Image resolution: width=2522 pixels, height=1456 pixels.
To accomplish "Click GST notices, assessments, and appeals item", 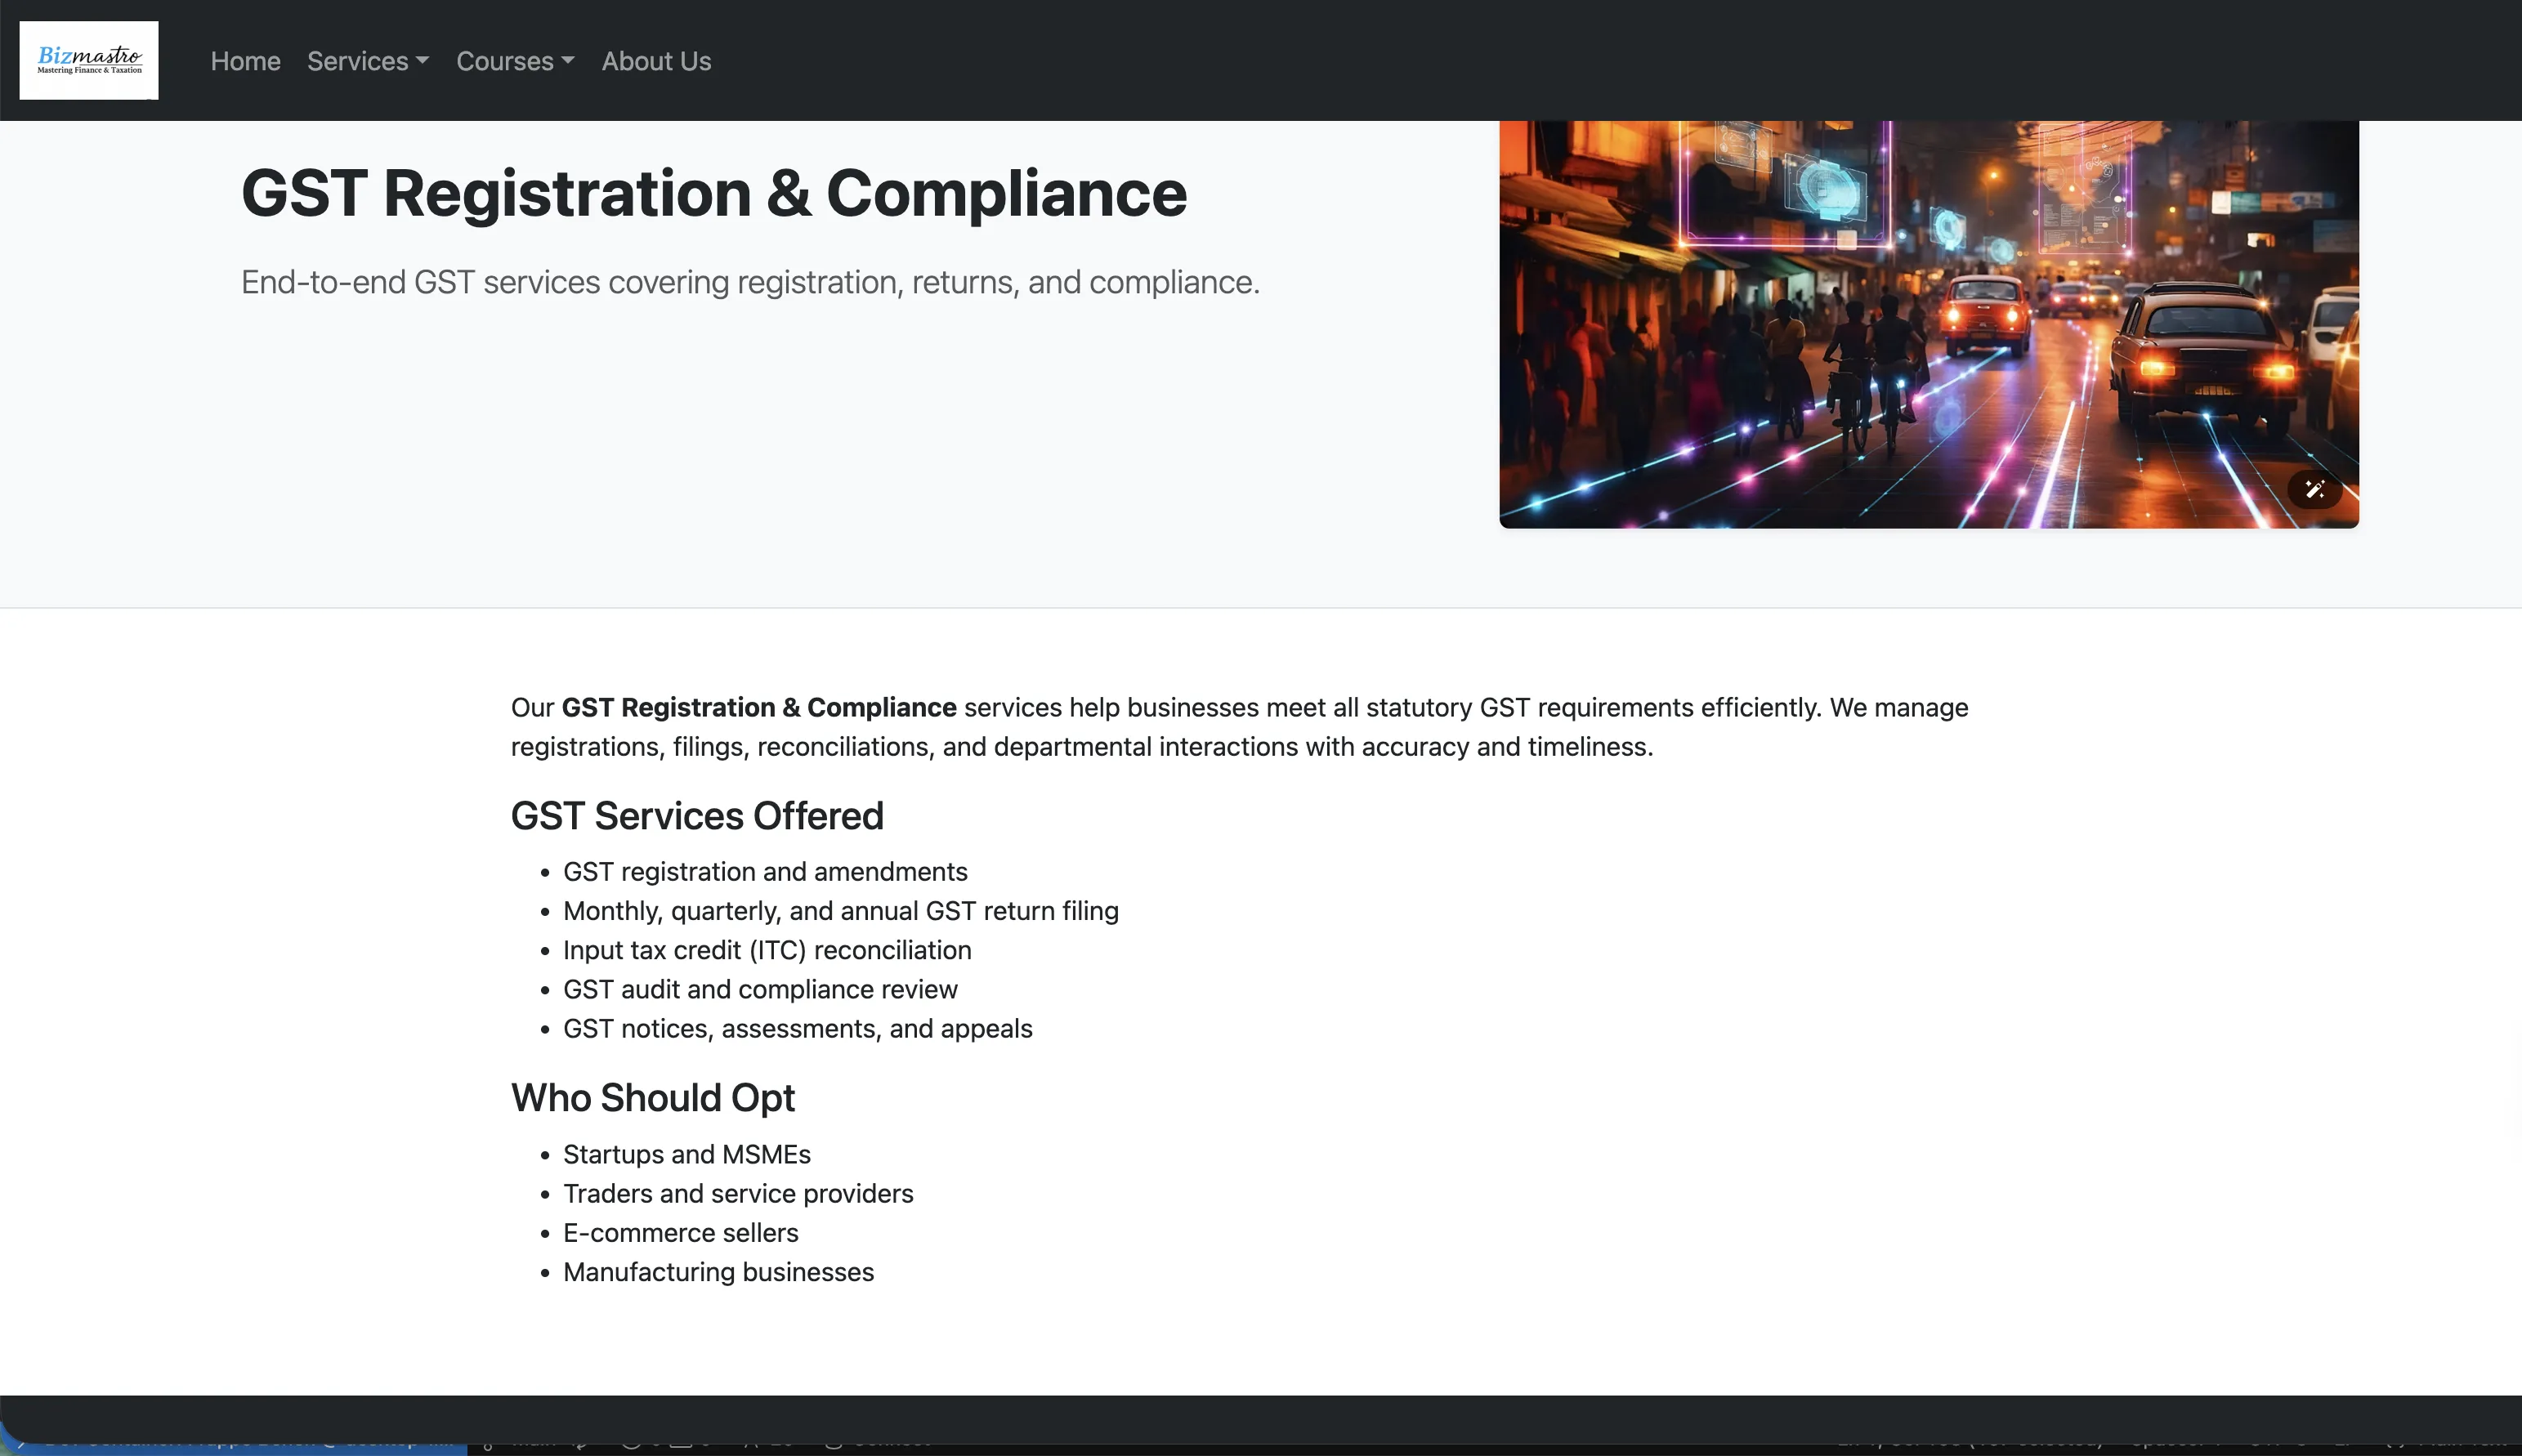I will [797, 1028].
